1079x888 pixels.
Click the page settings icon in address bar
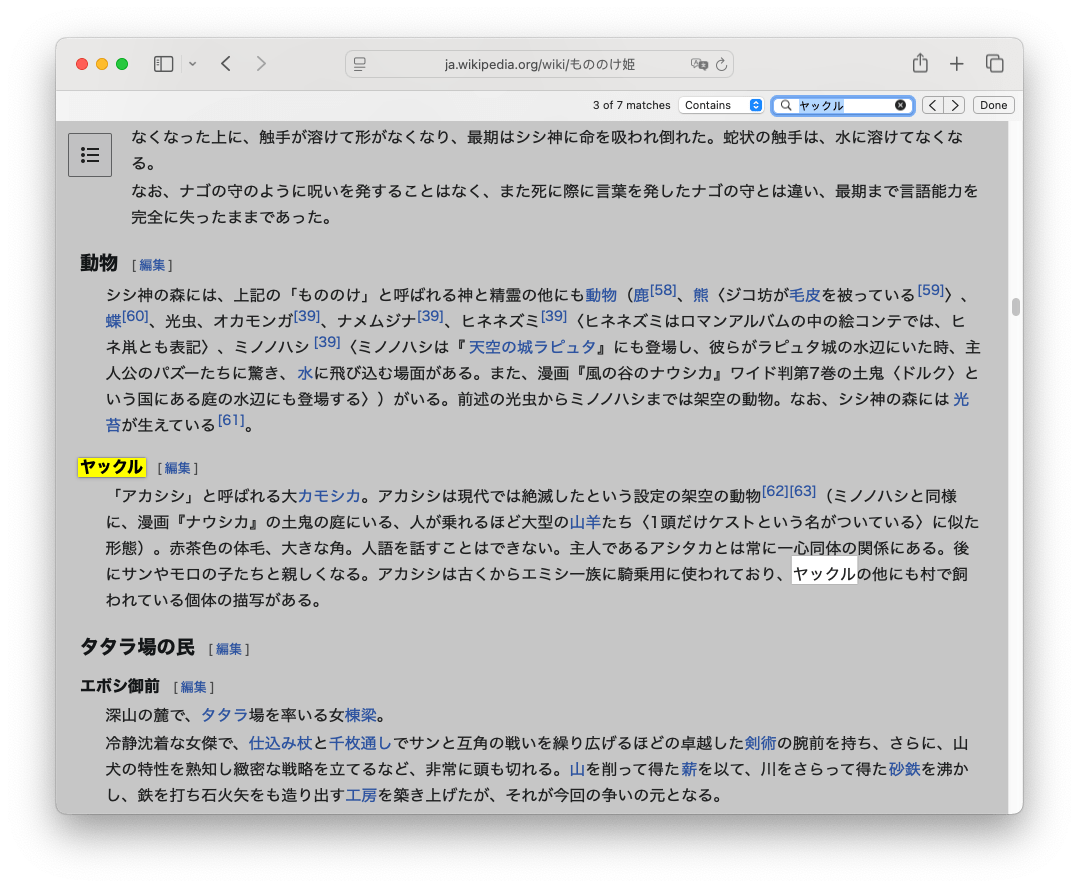point(360,64)
